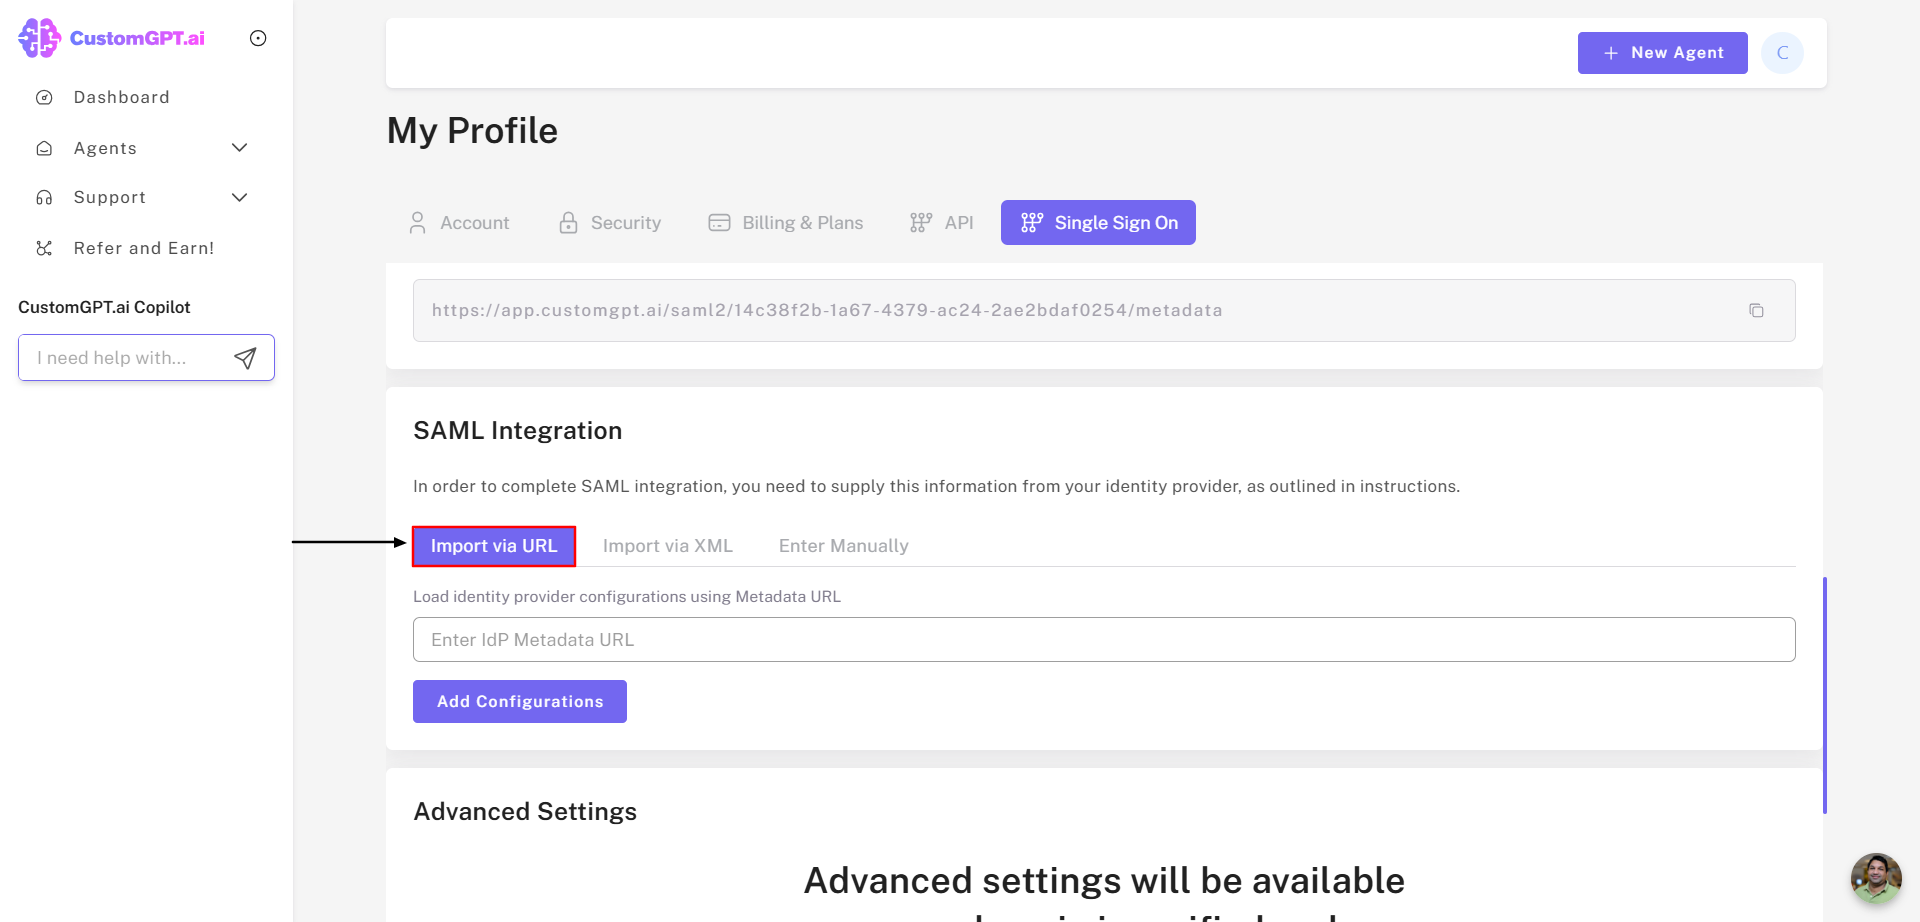Click the CustomGPT.ai brain logo

(40, 38)
